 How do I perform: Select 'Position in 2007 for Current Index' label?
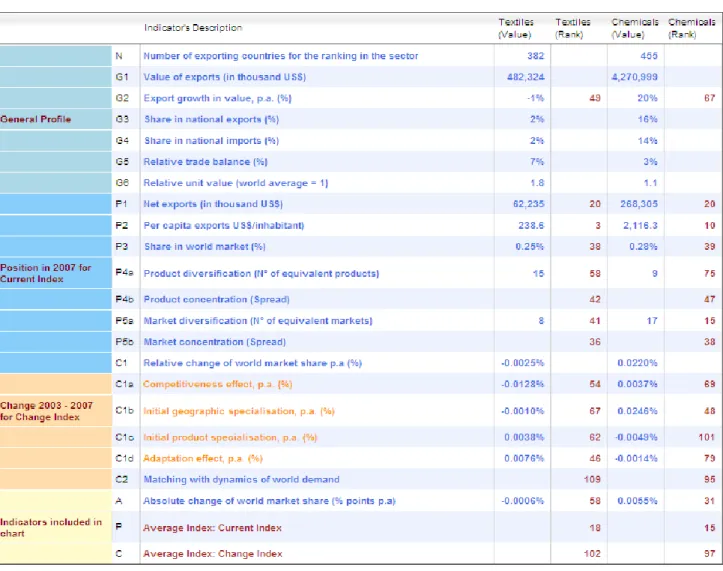46,273
